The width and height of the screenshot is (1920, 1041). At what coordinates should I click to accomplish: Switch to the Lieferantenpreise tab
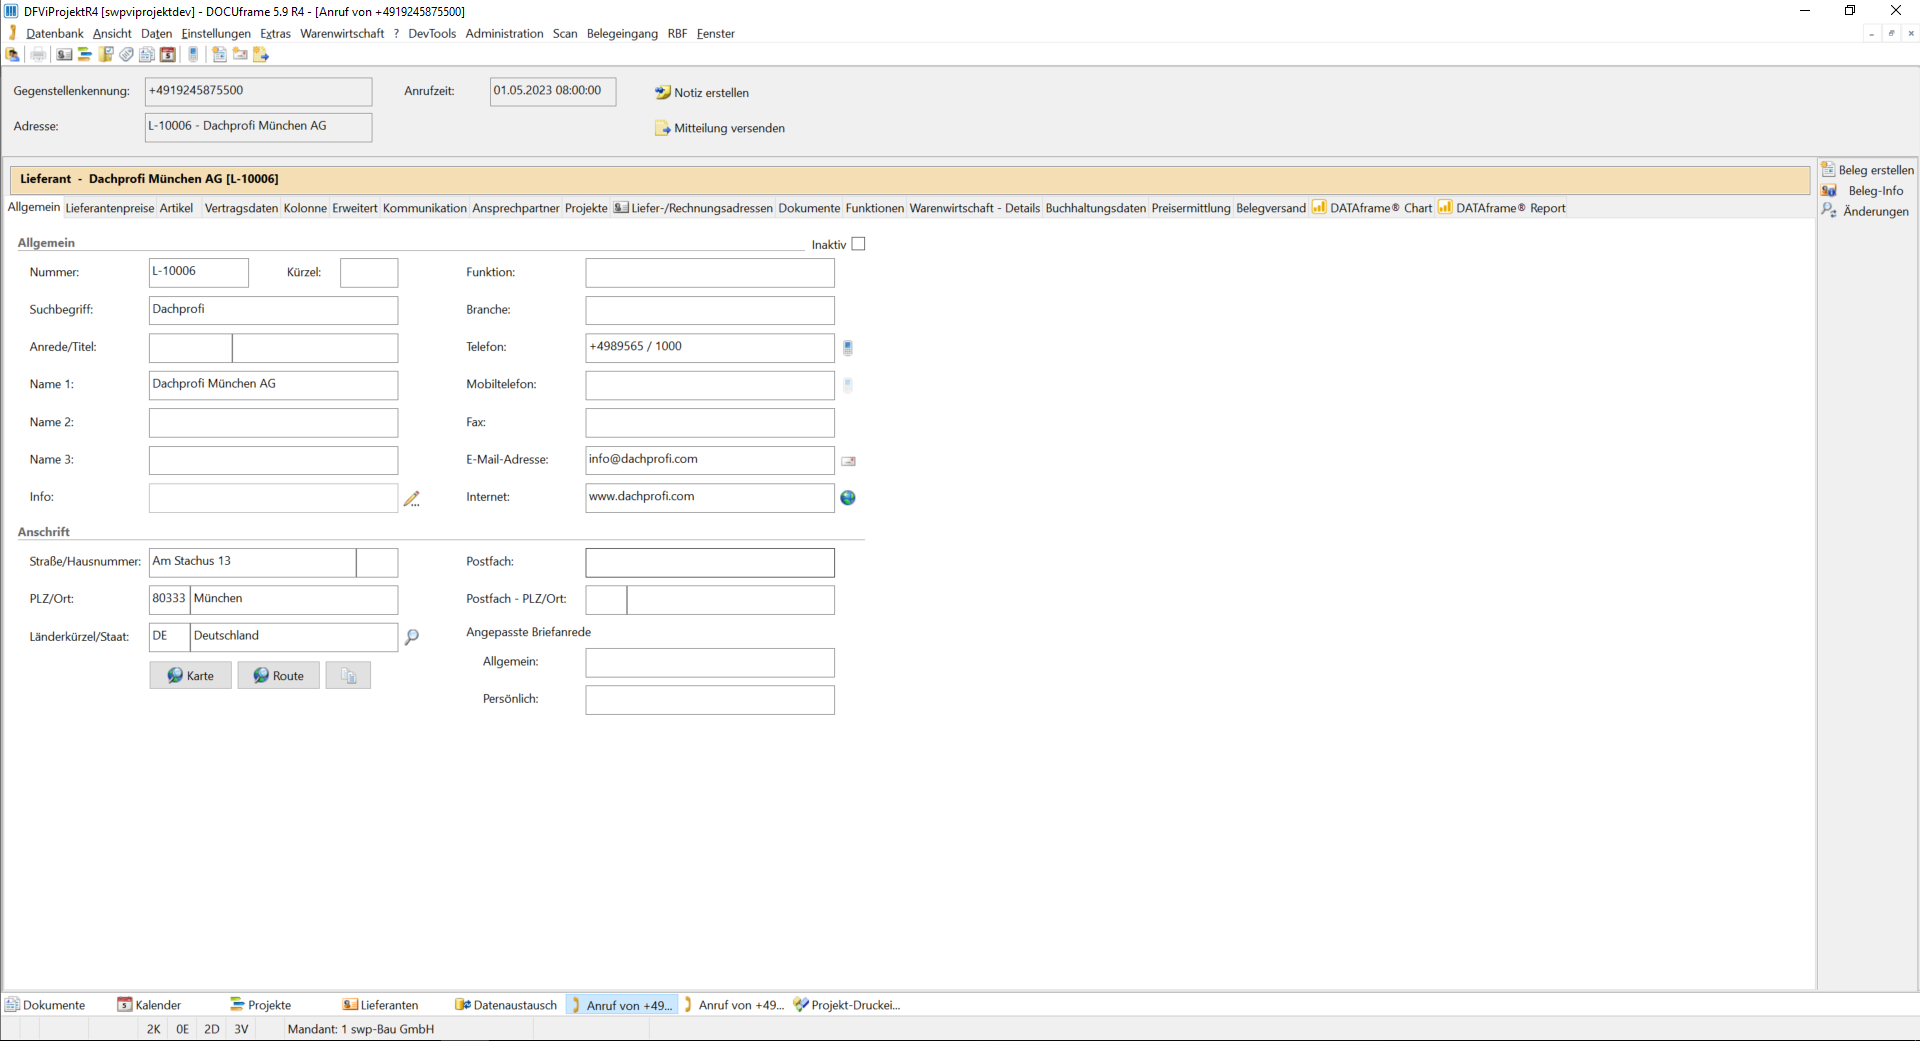click(110, 208)
